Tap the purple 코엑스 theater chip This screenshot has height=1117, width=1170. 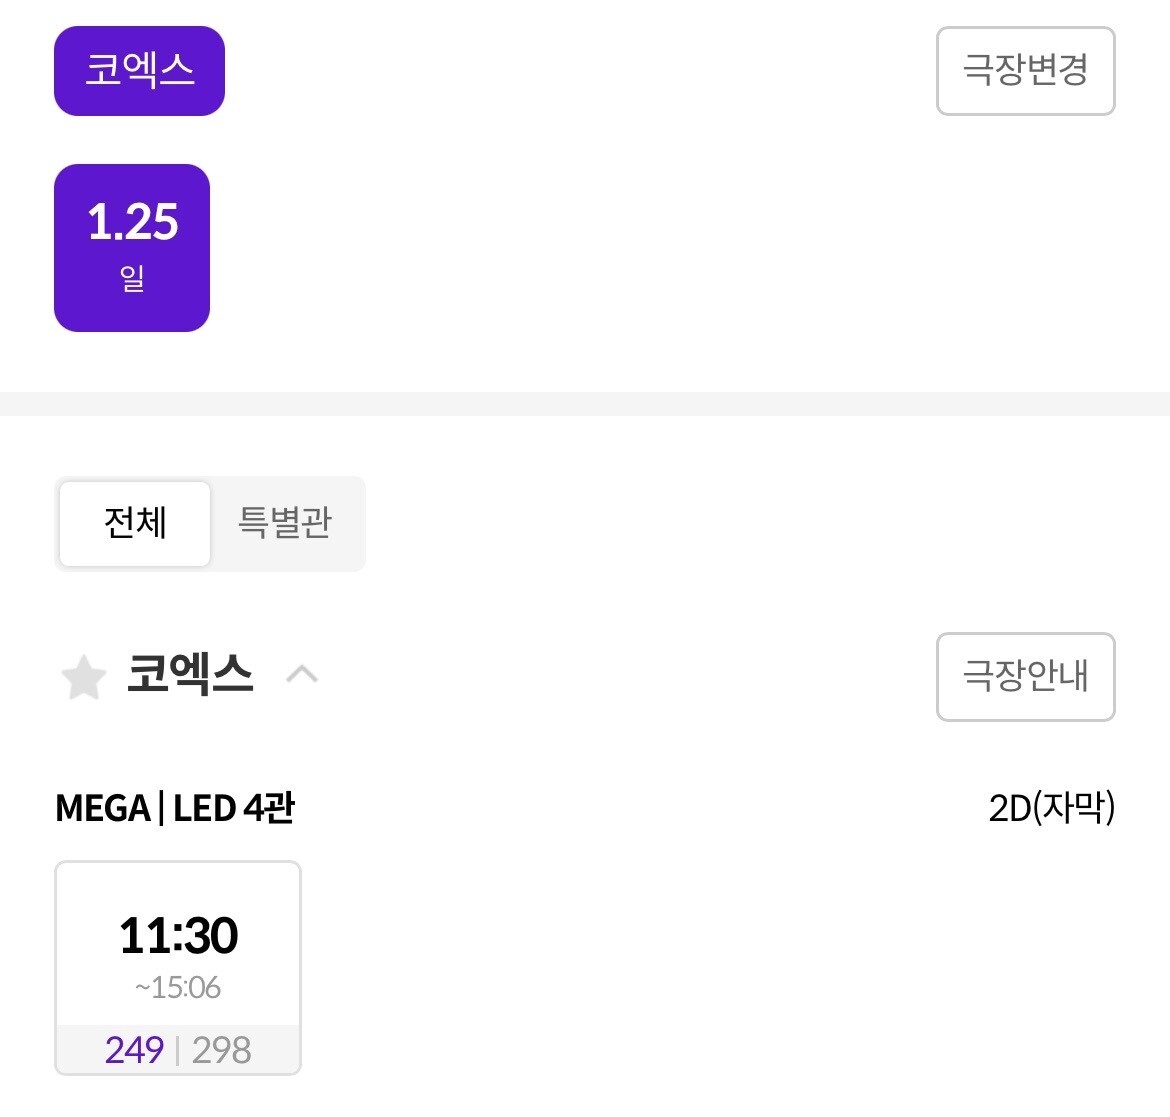139,71
